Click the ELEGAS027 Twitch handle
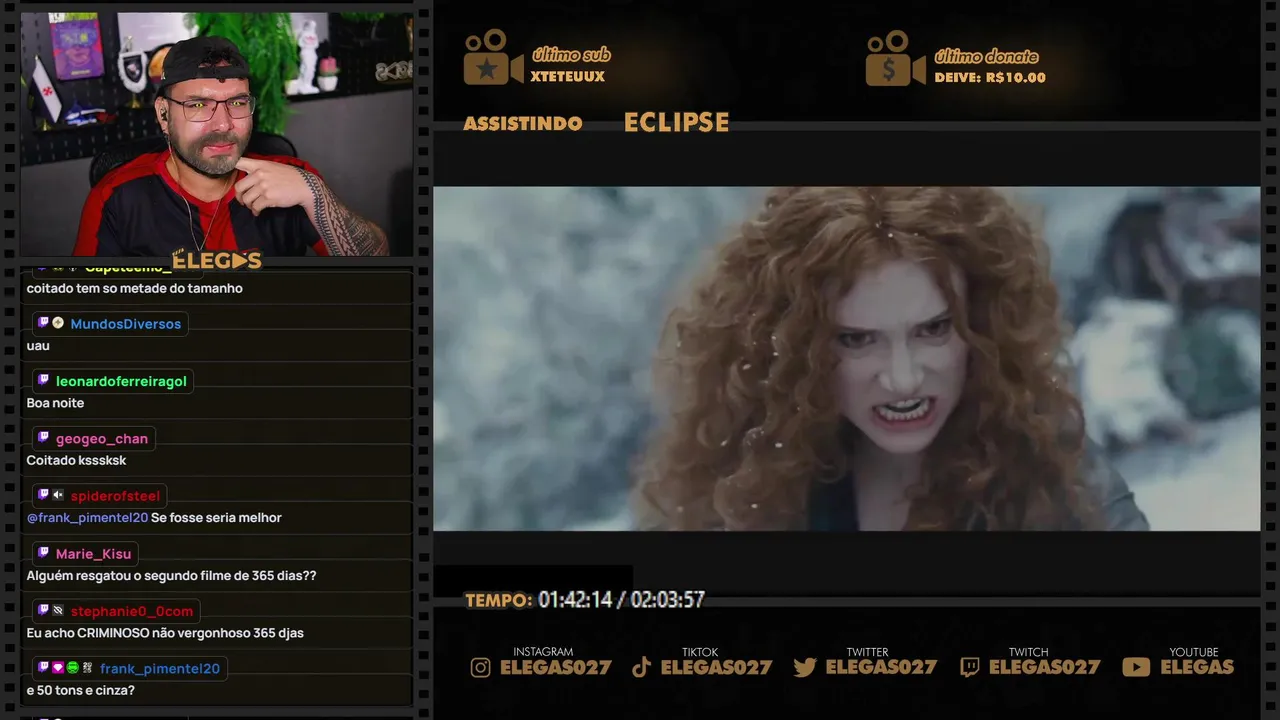1280x720 pixels. (1045, 667)
